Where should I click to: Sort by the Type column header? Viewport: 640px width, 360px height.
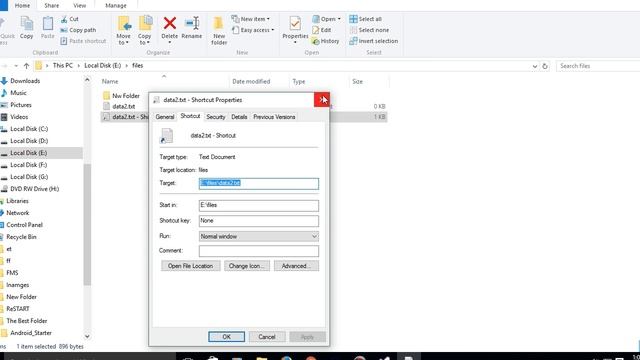click(298, 82)
